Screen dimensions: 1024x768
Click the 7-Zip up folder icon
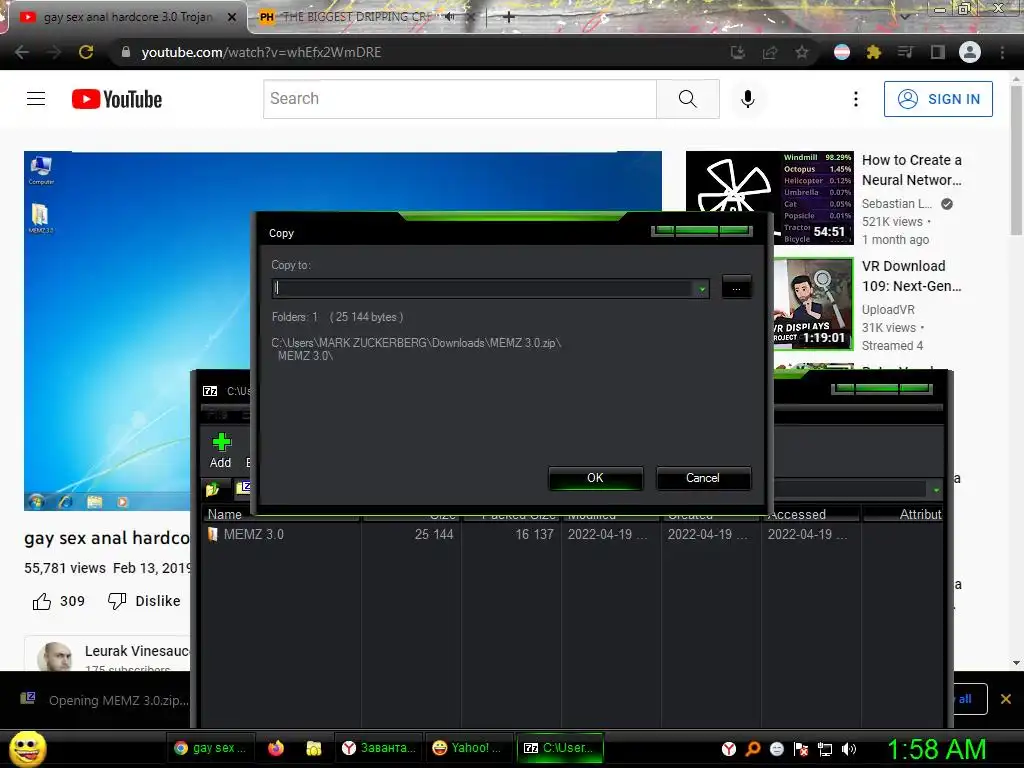[212, 488]
